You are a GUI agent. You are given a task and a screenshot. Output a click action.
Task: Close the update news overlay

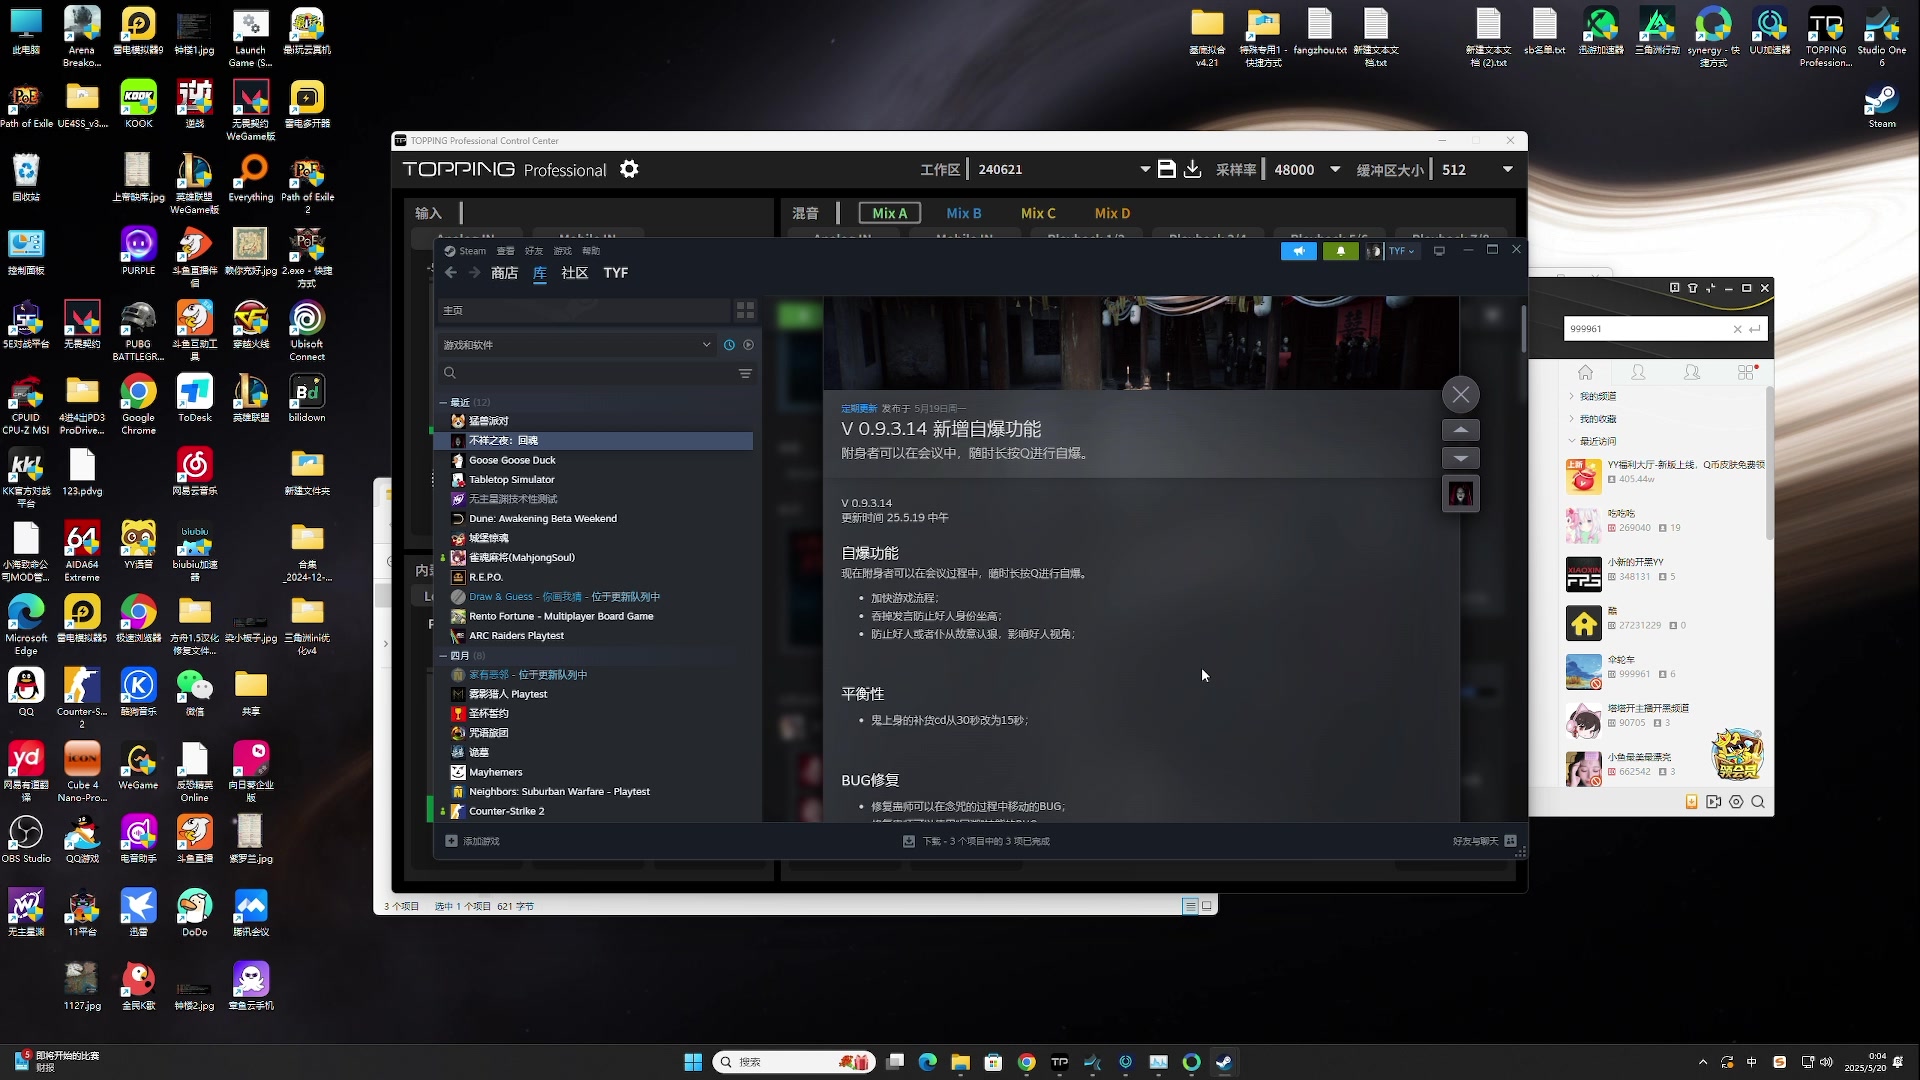pos(1461,394)
